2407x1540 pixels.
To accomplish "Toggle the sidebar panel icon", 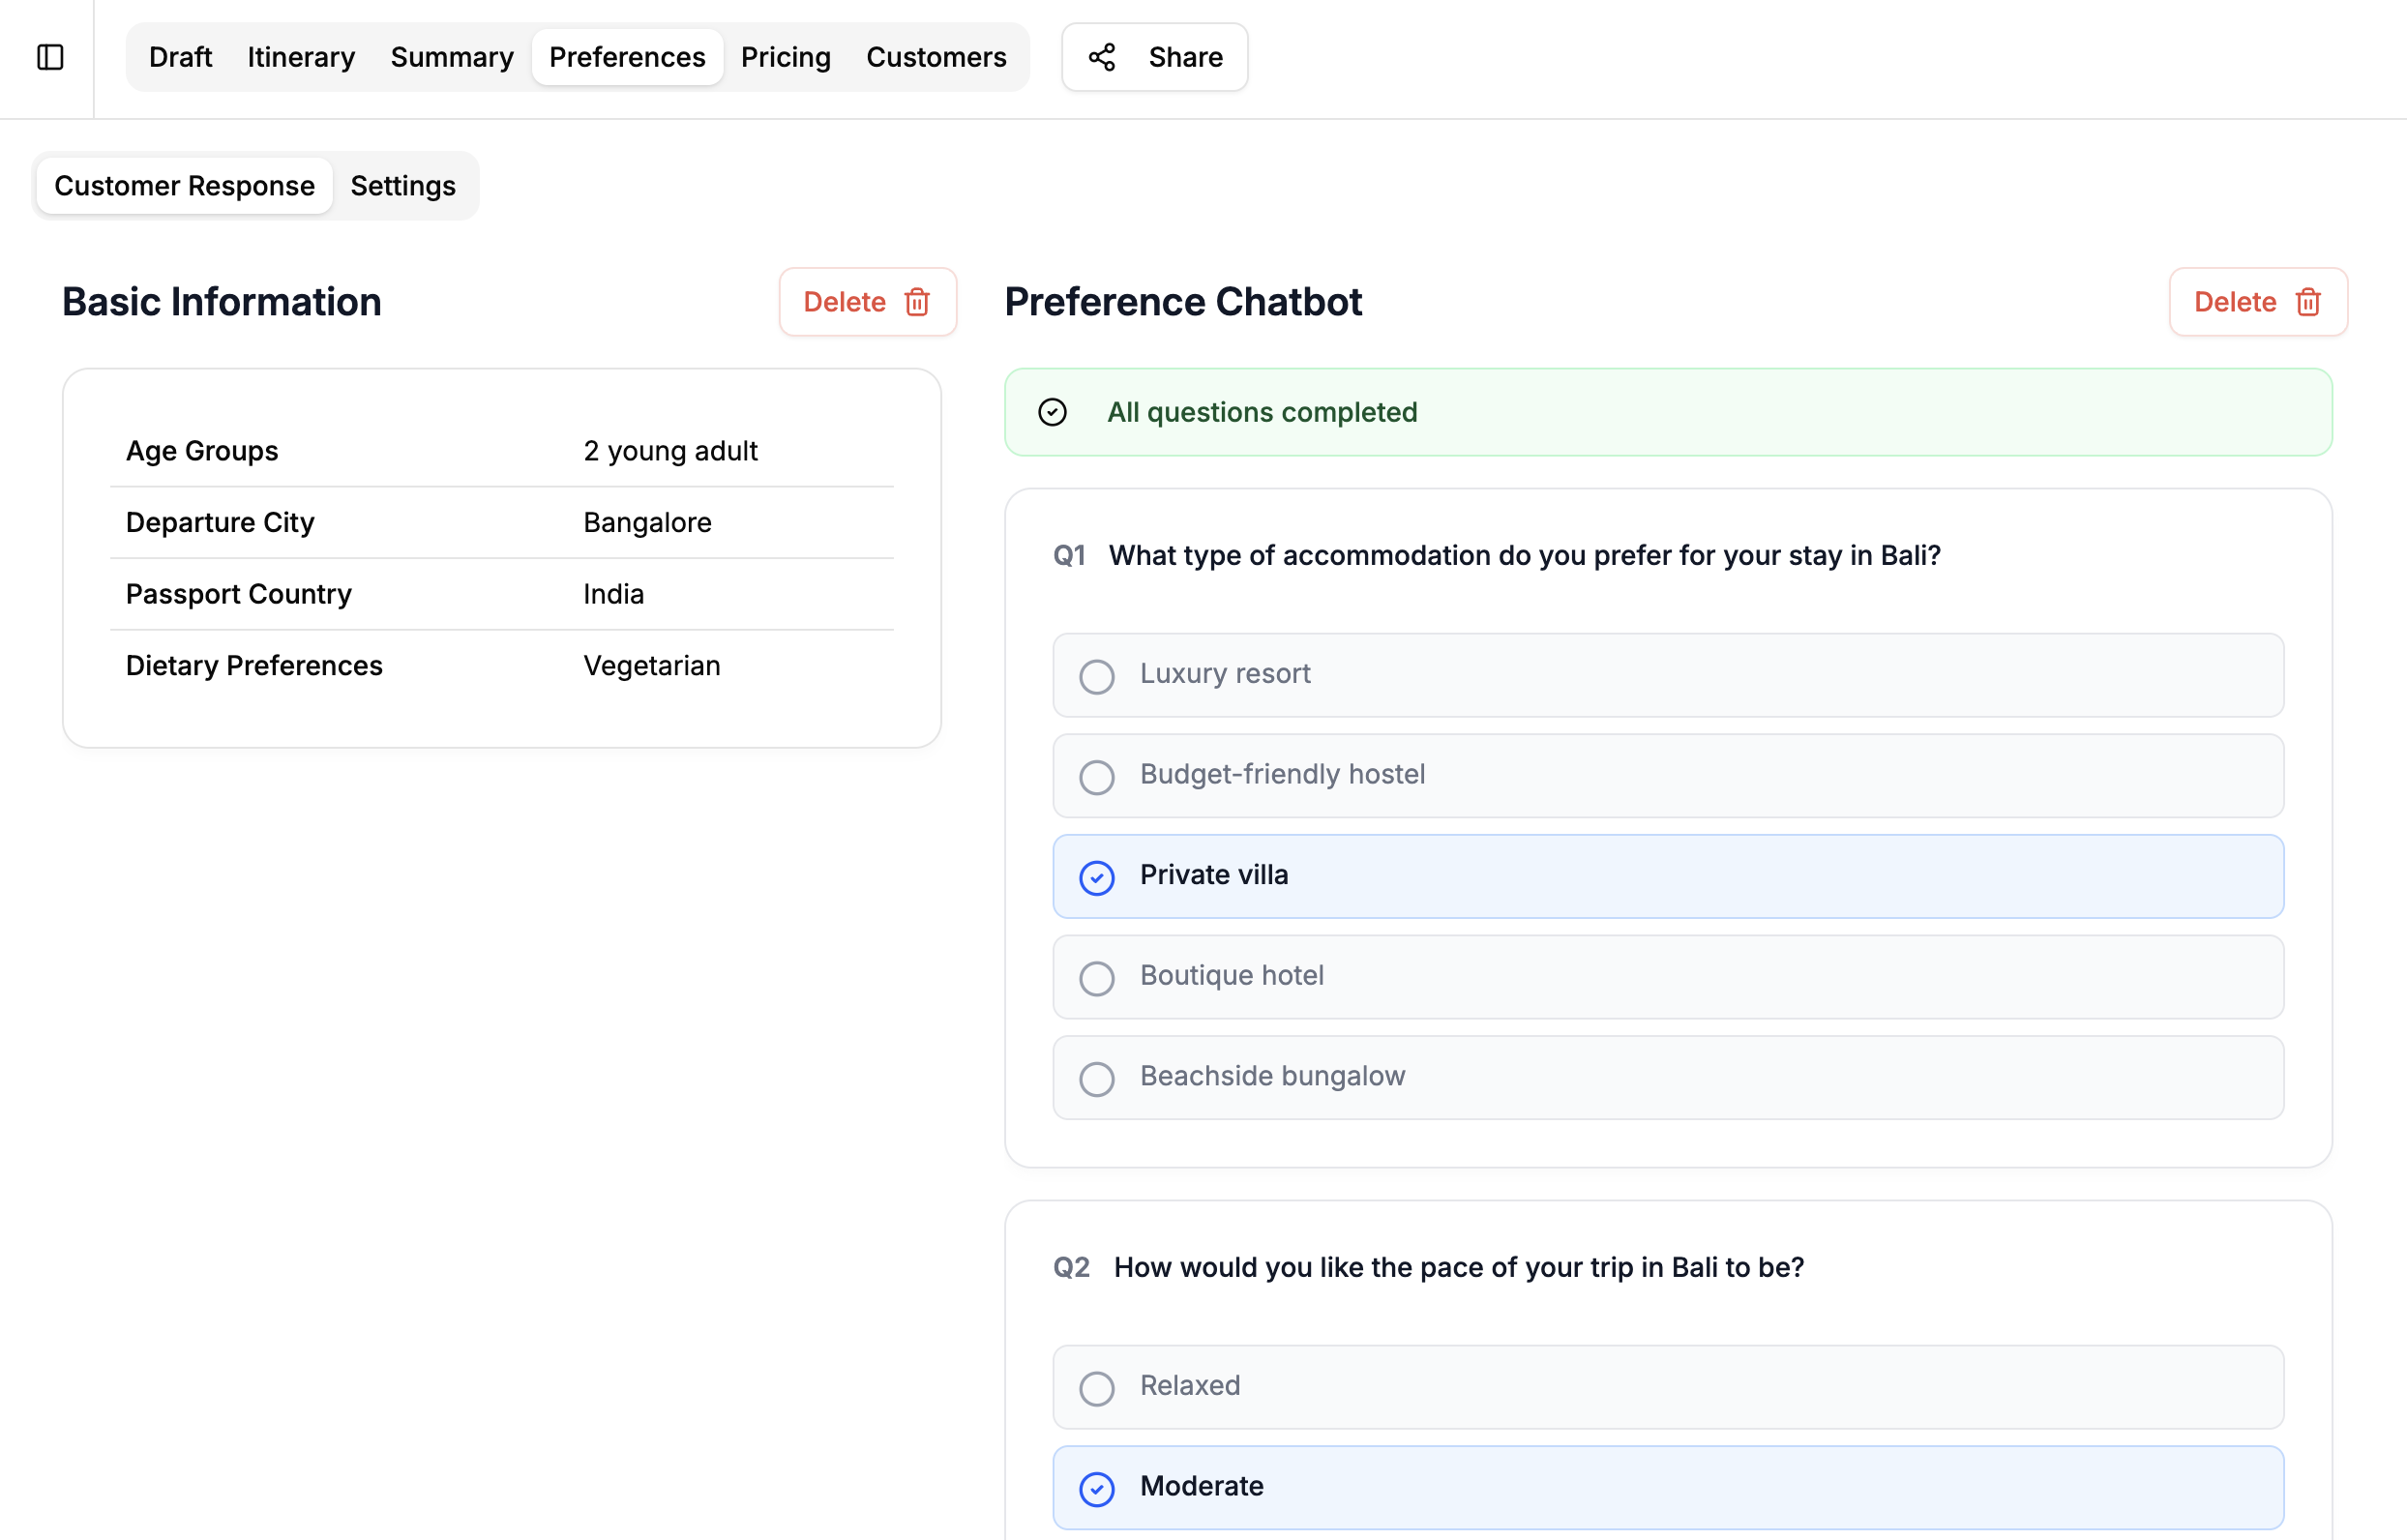I will point(49,57).
